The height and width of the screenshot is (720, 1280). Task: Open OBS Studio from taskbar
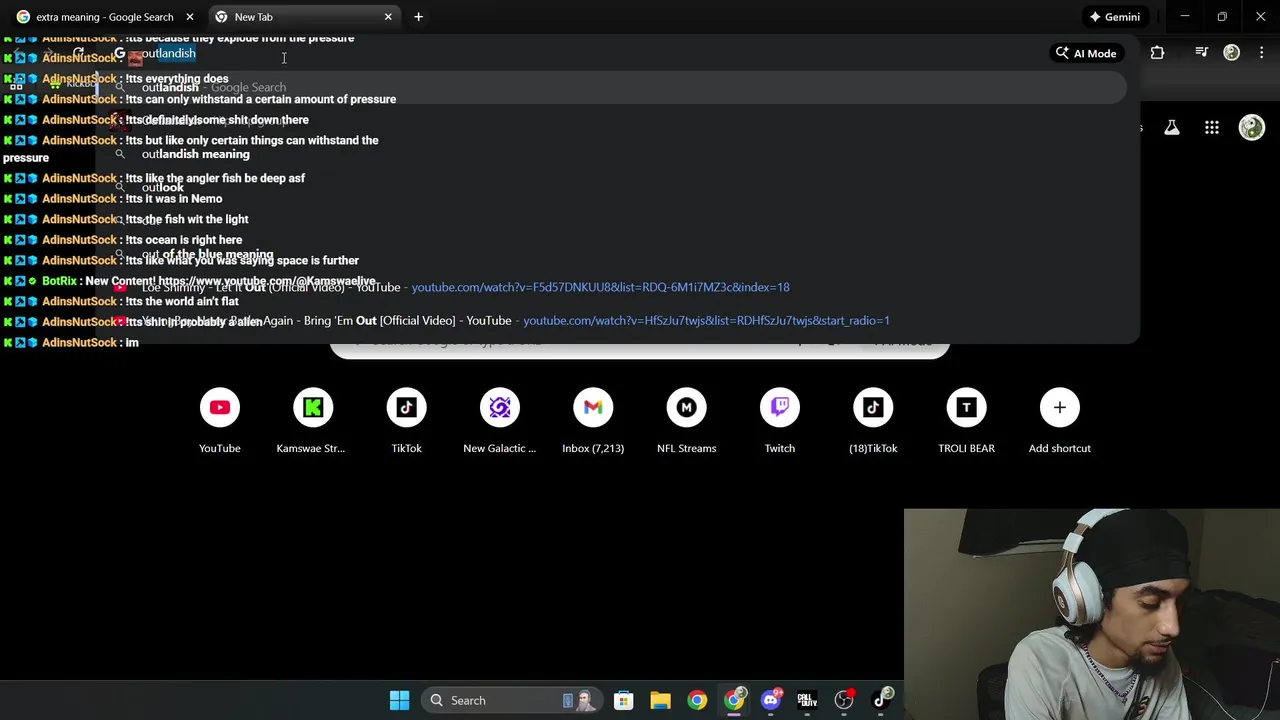point(844,700)
